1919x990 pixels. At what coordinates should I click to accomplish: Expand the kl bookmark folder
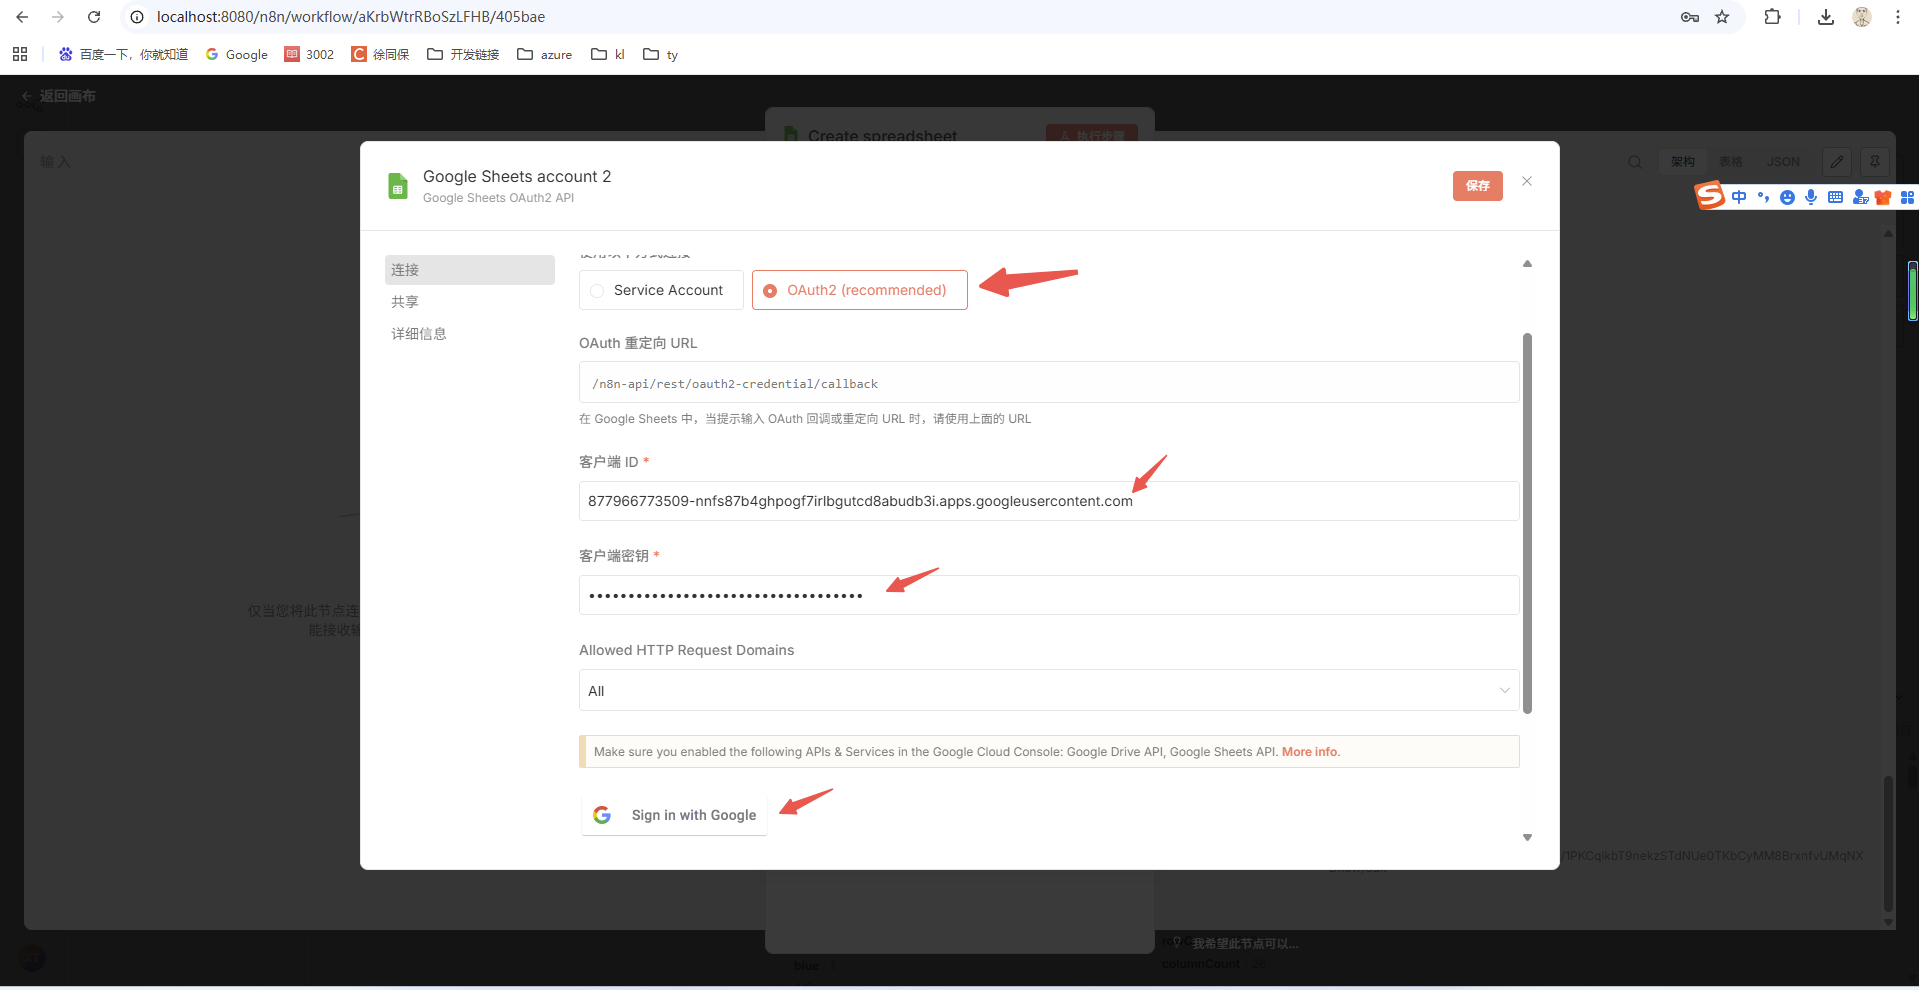[x=608, y=54]
